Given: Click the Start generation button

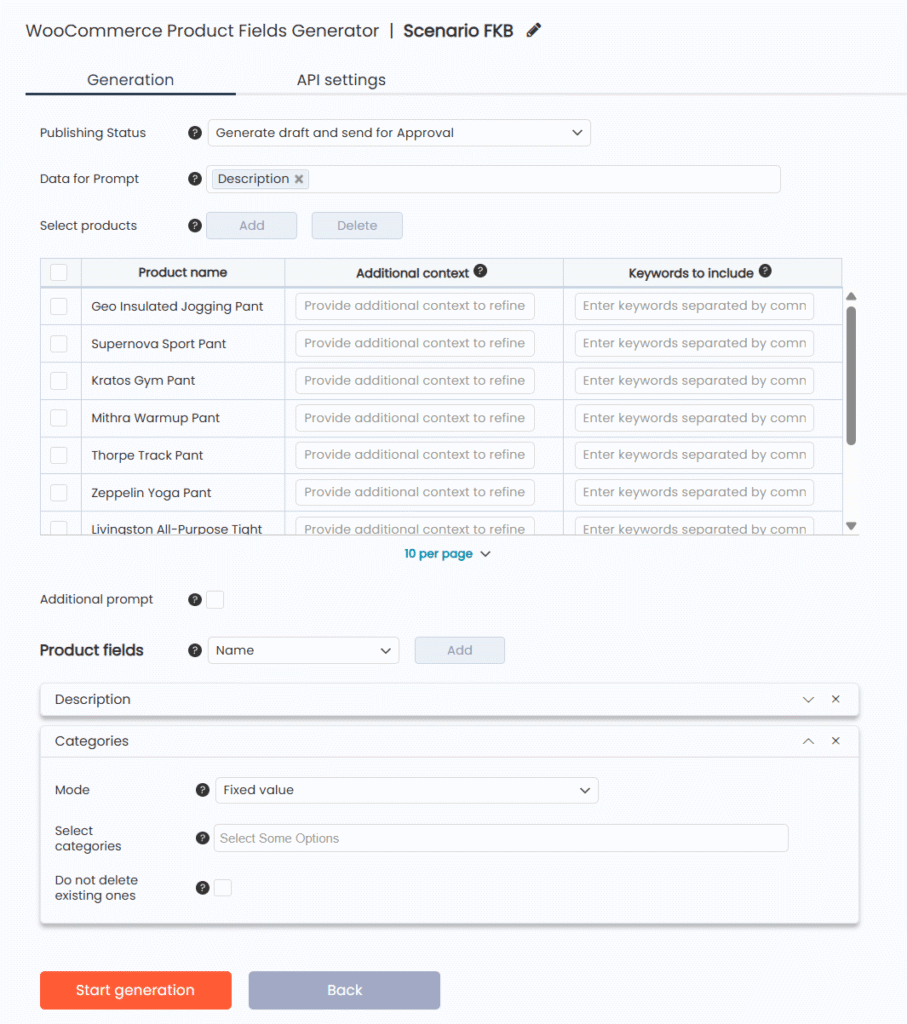Looking at the screenshot, I should [x=135, y=990].
